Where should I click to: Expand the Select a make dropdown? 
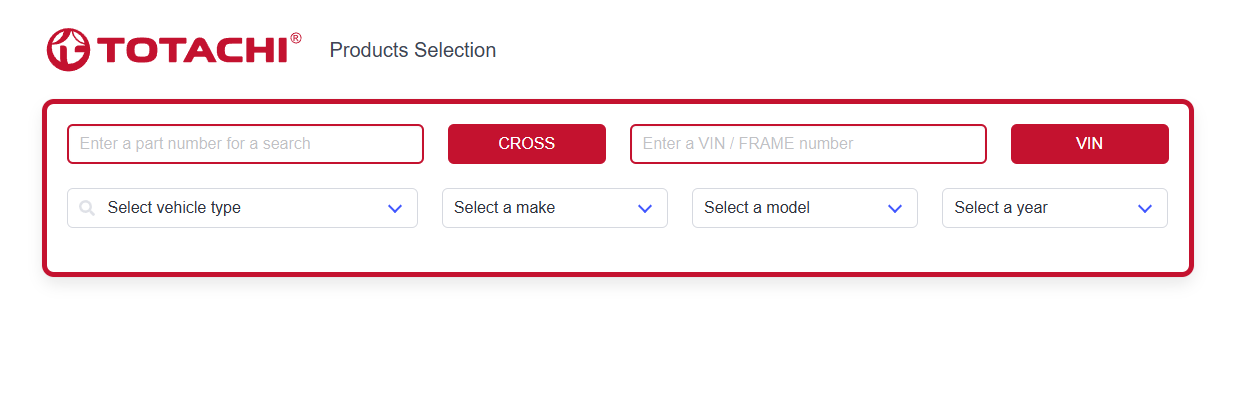point(555,208)
